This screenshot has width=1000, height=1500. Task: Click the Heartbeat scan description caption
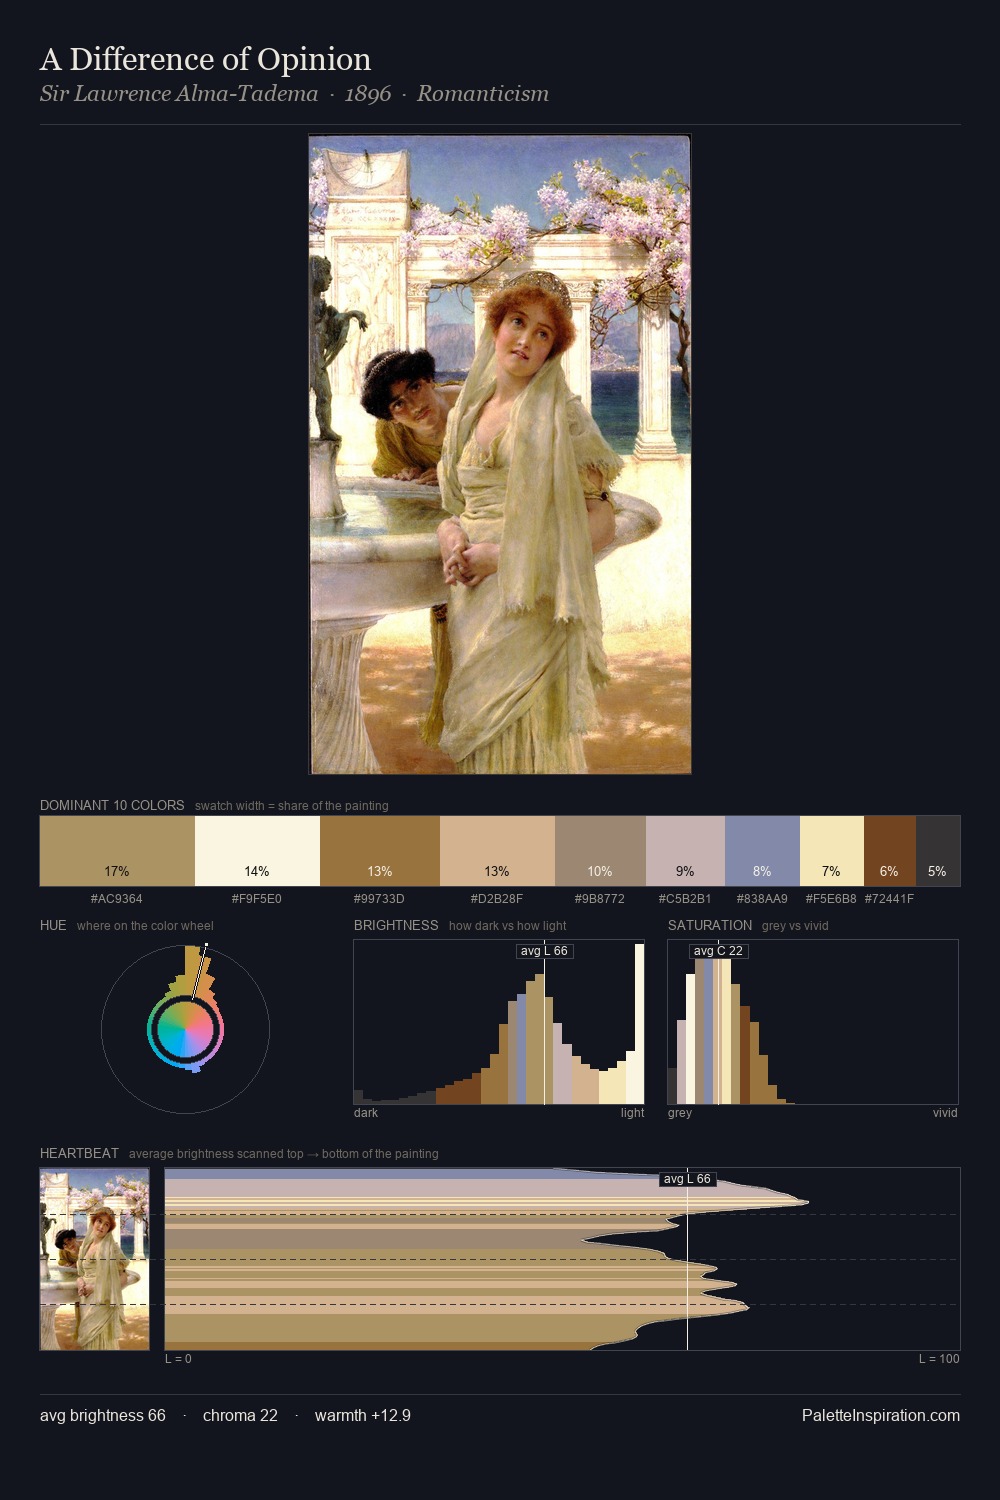[x=284, y=1154]
